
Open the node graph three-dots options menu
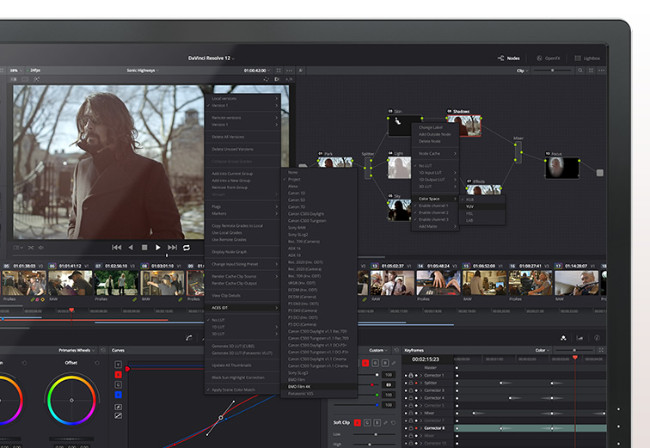tap(601, 70)
